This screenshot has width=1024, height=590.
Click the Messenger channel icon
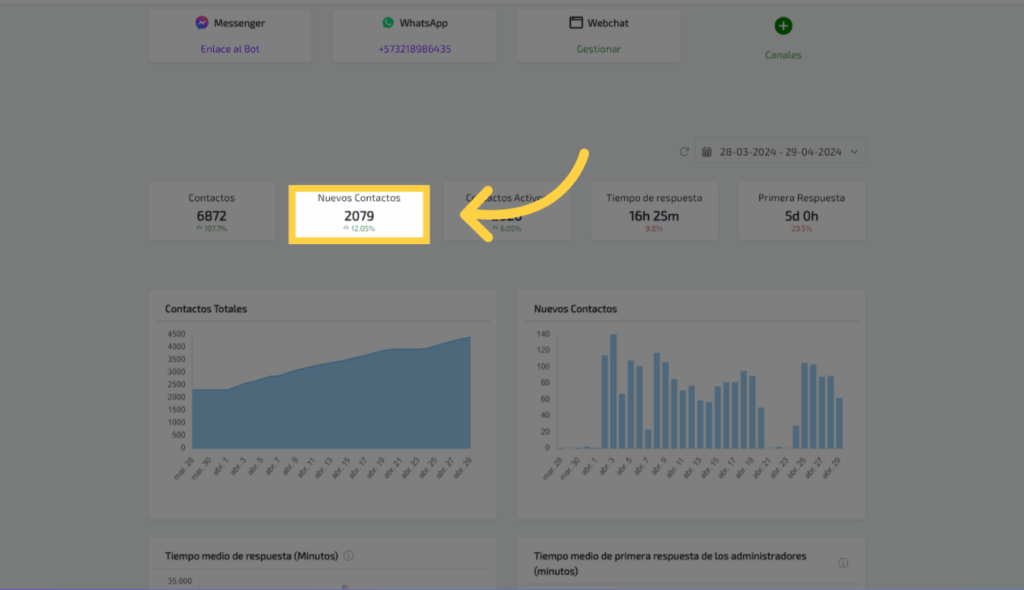202,22
